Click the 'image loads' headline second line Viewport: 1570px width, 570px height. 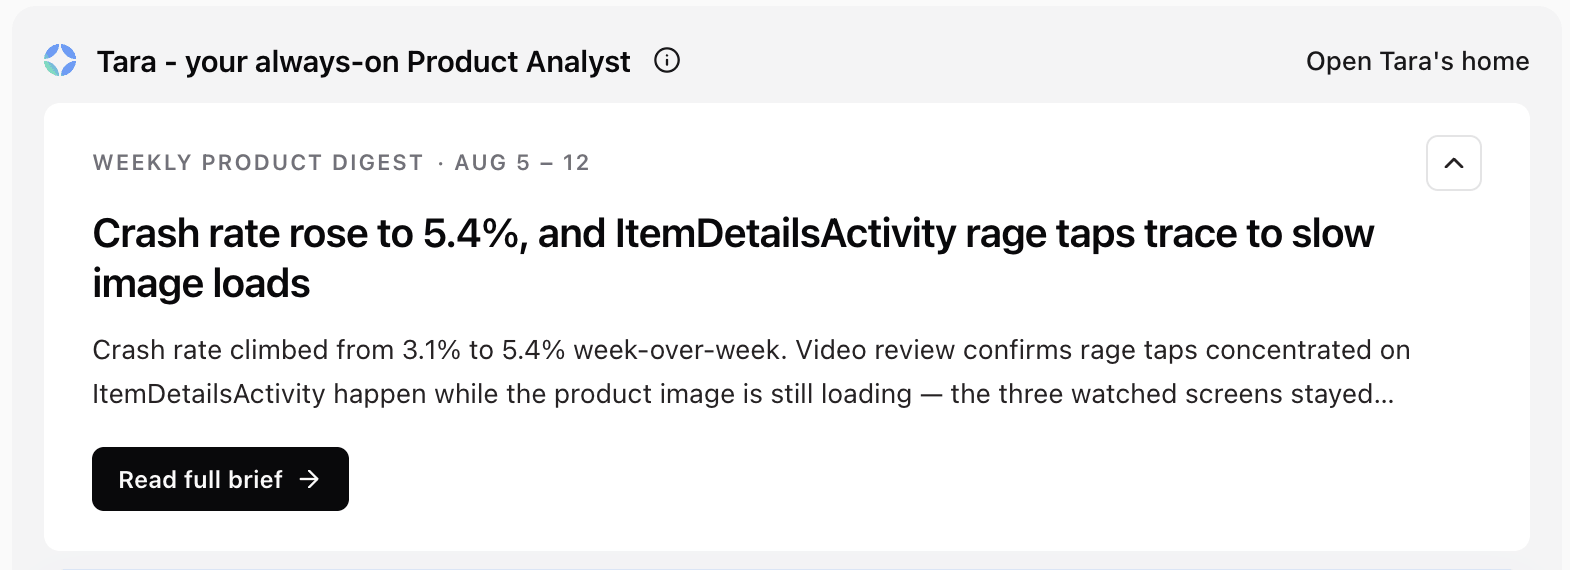click(201, 284)
